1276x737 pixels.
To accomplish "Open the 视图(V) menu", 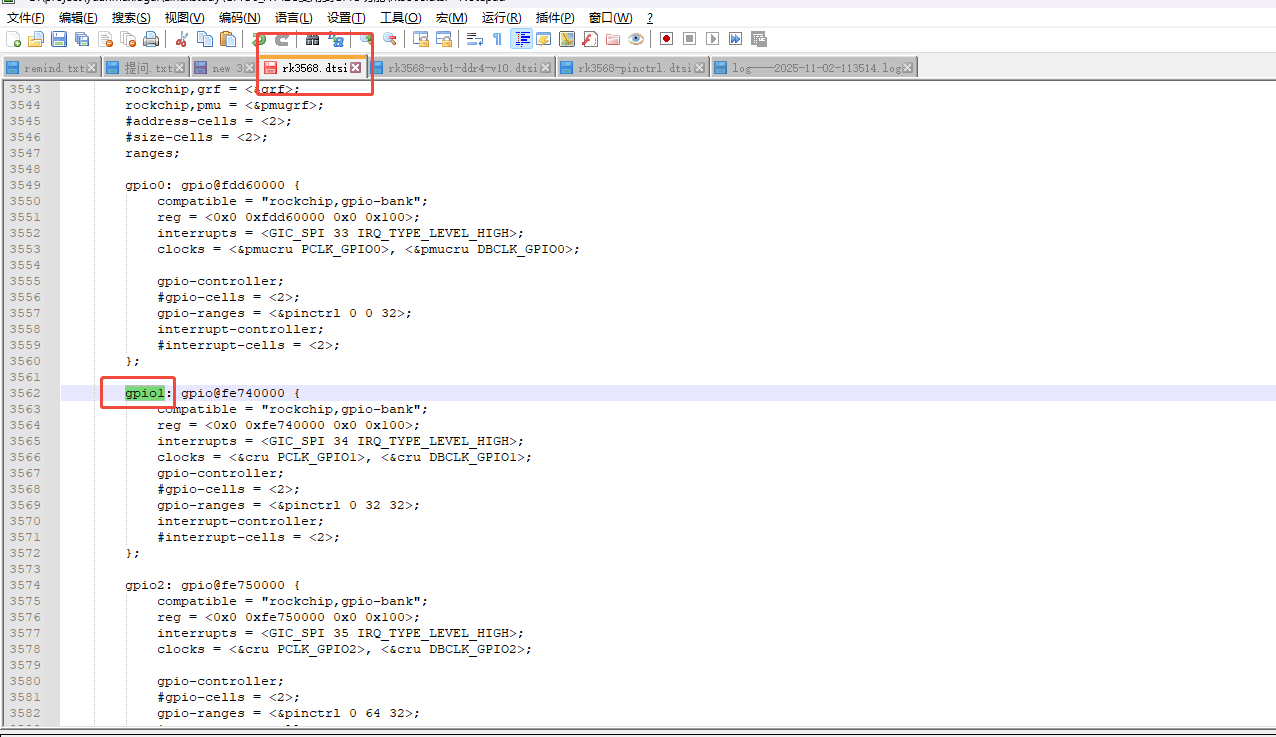I will click(x=185, y=18).
